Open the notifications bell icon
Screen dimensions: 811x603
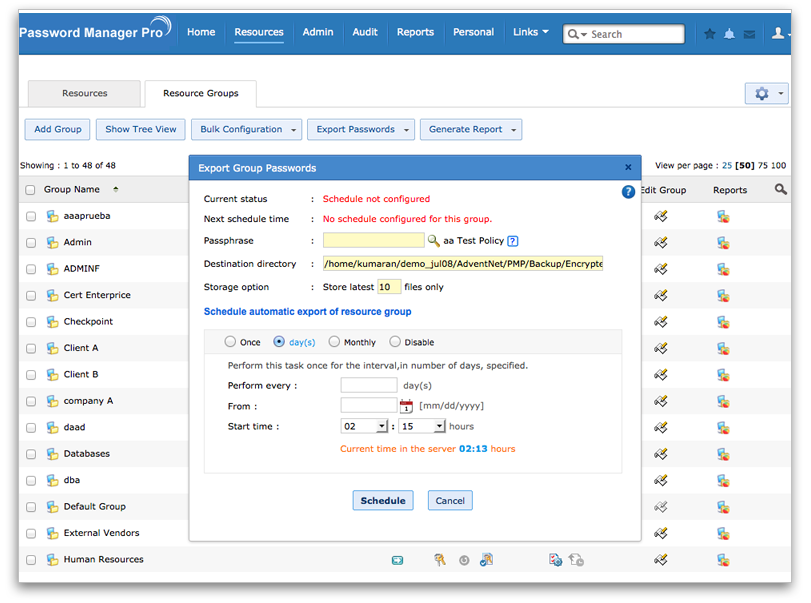729,34
